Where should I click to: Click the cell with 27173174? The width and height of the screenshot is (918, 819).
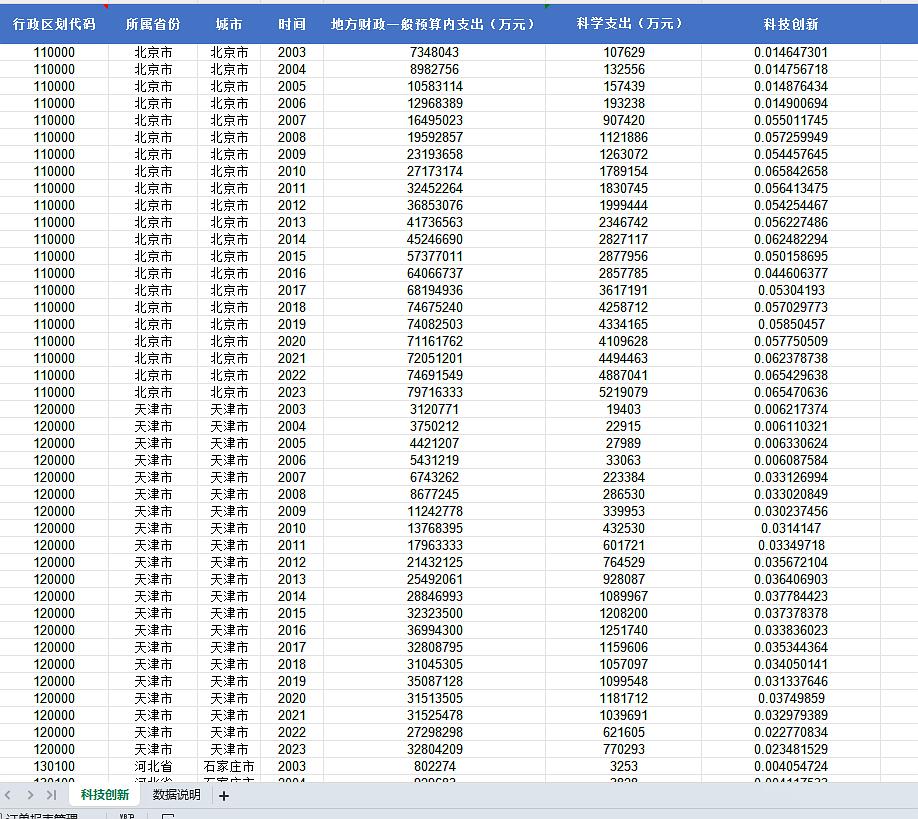click(x=434, y=171)
